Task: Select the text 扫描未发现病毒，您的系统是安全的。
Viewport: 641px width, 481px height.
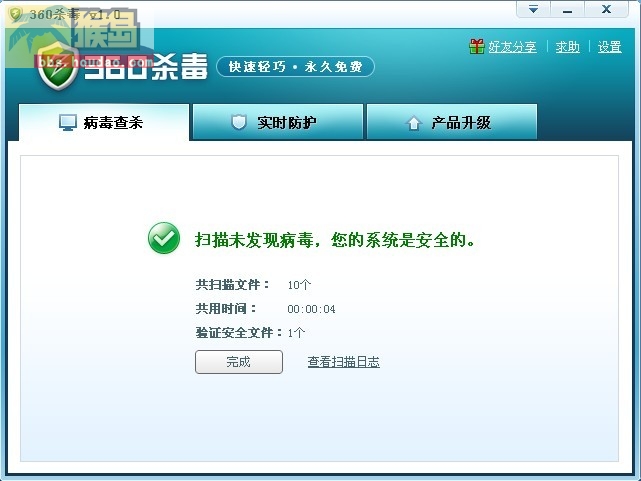Action: (335, 240)
